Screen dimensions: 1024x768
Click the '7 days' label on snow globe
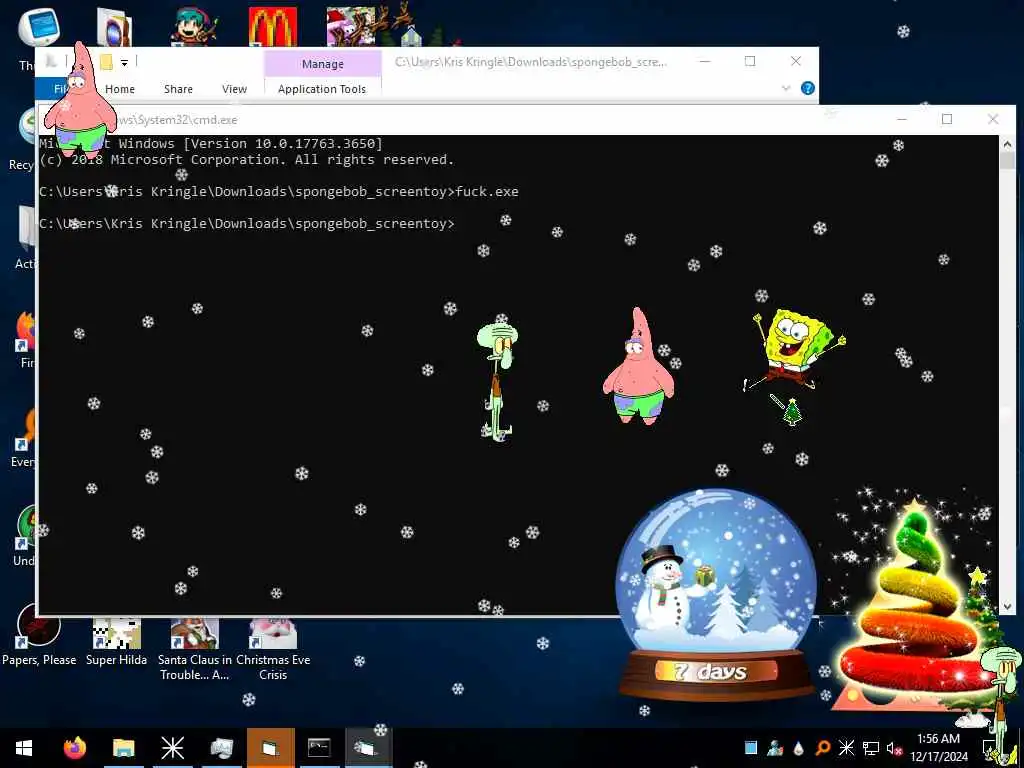[x=712, y=671]
